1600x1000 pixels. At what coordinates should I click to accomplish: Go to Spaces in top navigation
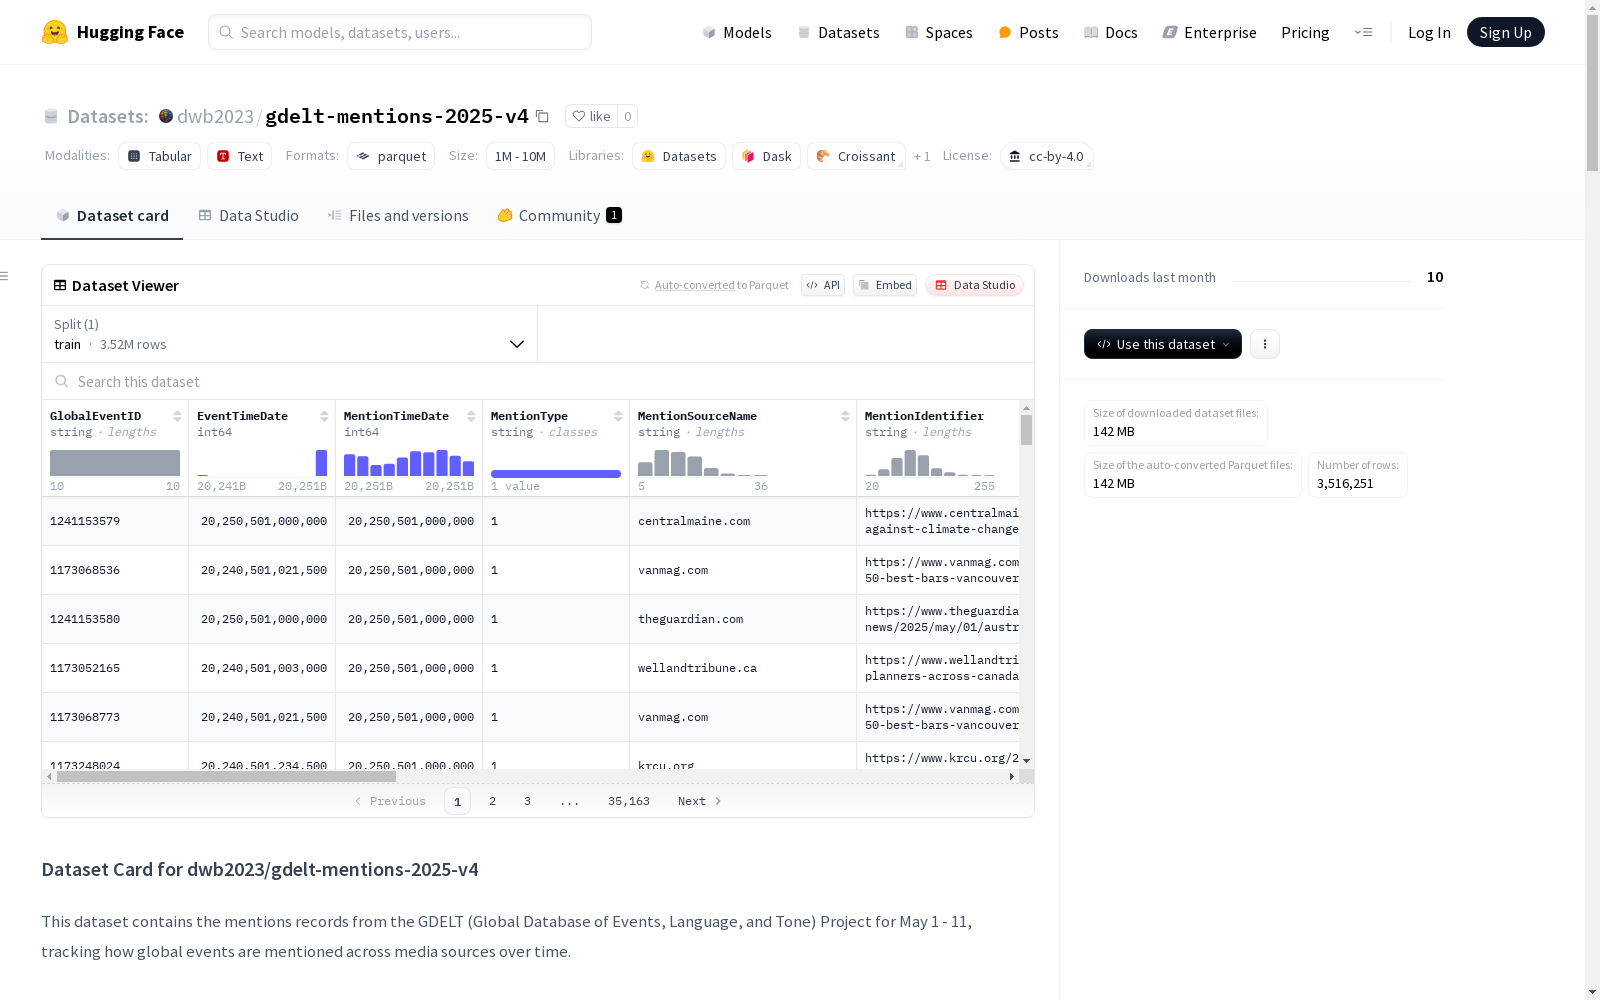pyautogui.click(x=939, y=32)
